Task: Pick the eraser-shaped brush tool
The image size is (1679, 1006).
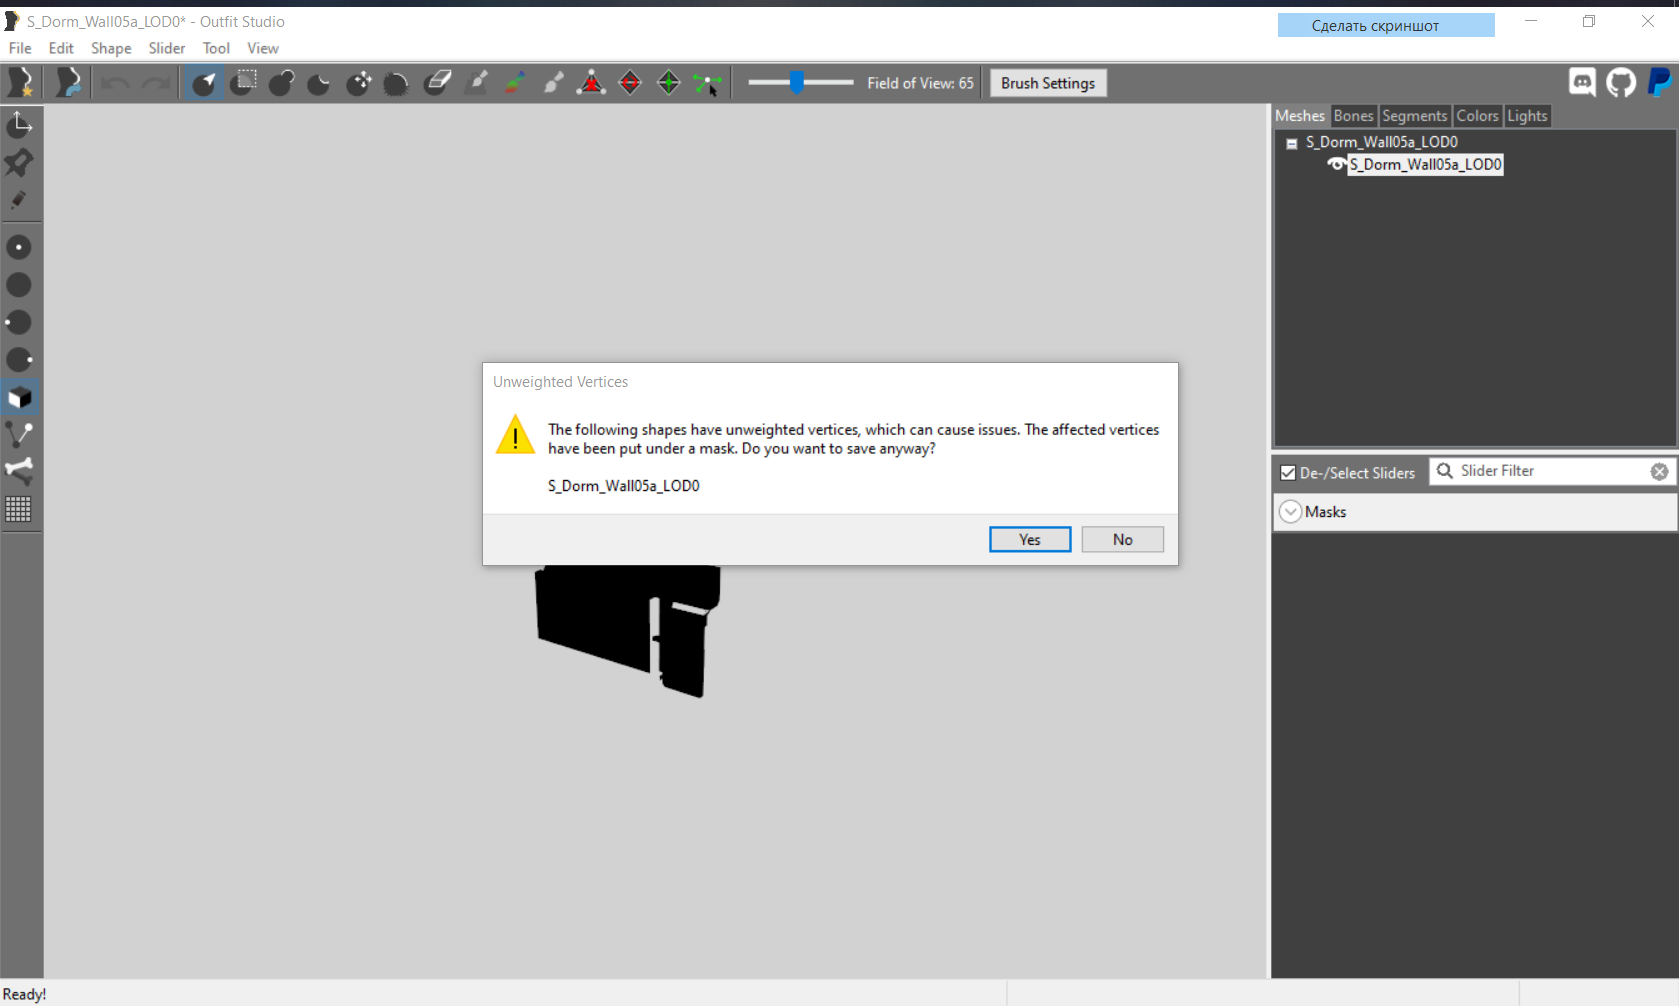Action: click(438, 83)
